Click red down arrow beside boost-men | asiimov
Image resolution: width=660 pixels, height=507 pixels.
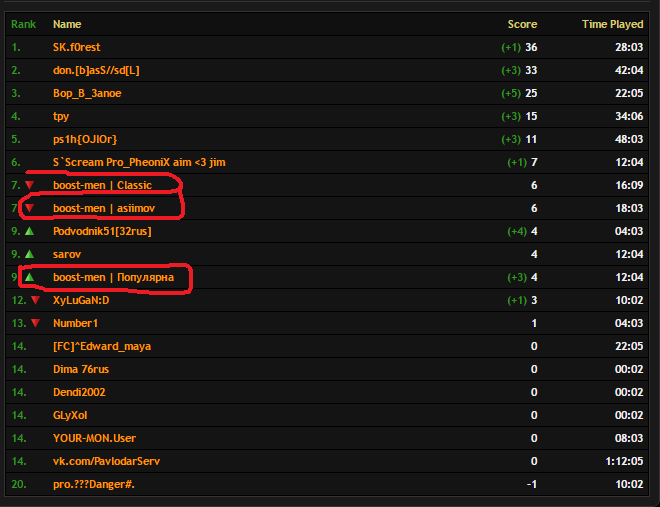click(29, 208)
